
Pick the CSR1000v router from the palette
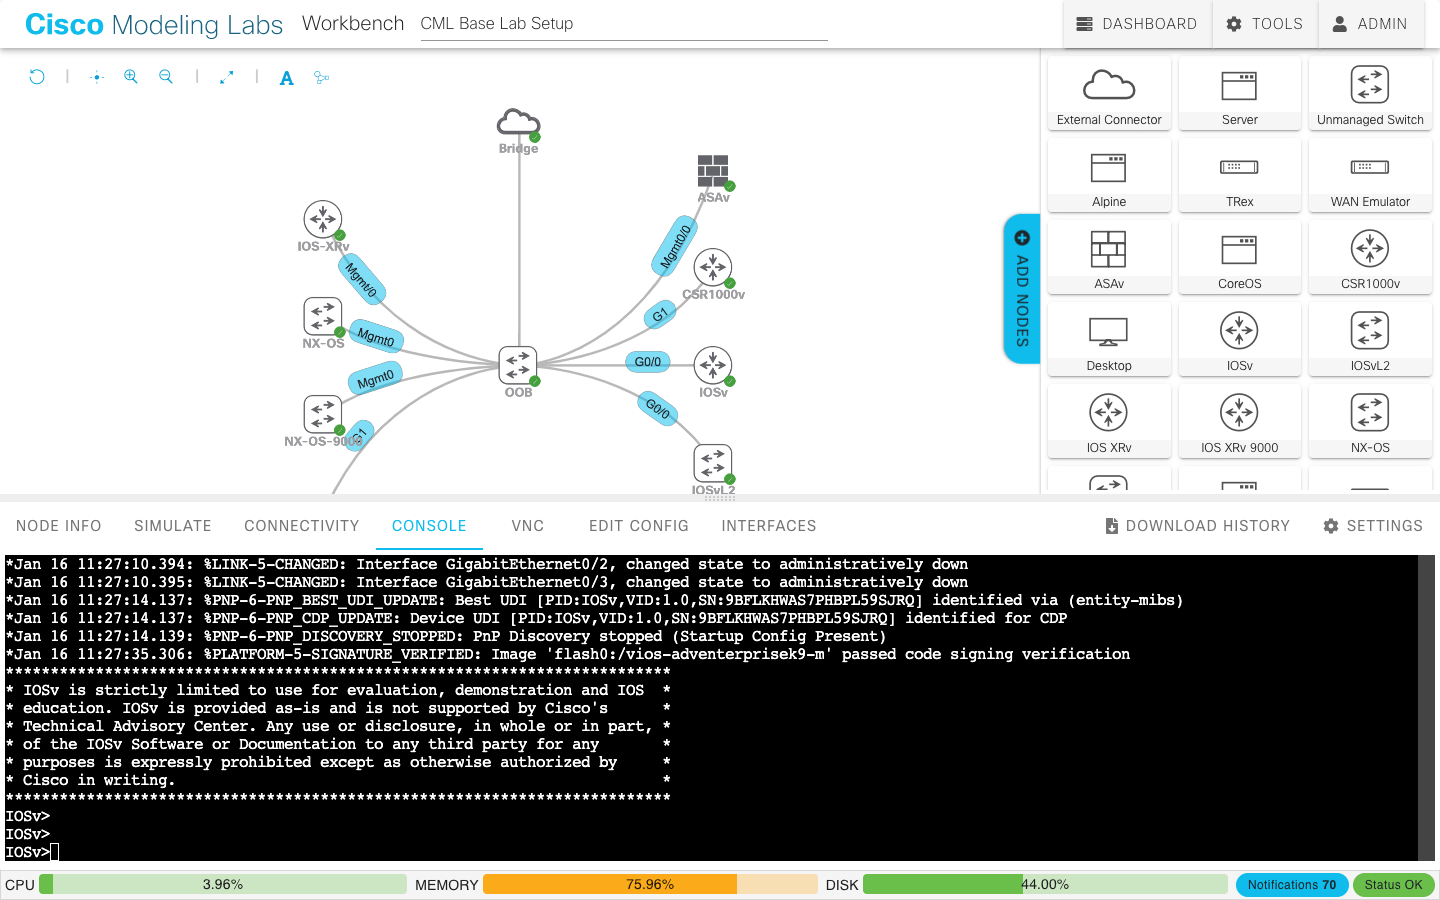click(x=1370, y=257)
